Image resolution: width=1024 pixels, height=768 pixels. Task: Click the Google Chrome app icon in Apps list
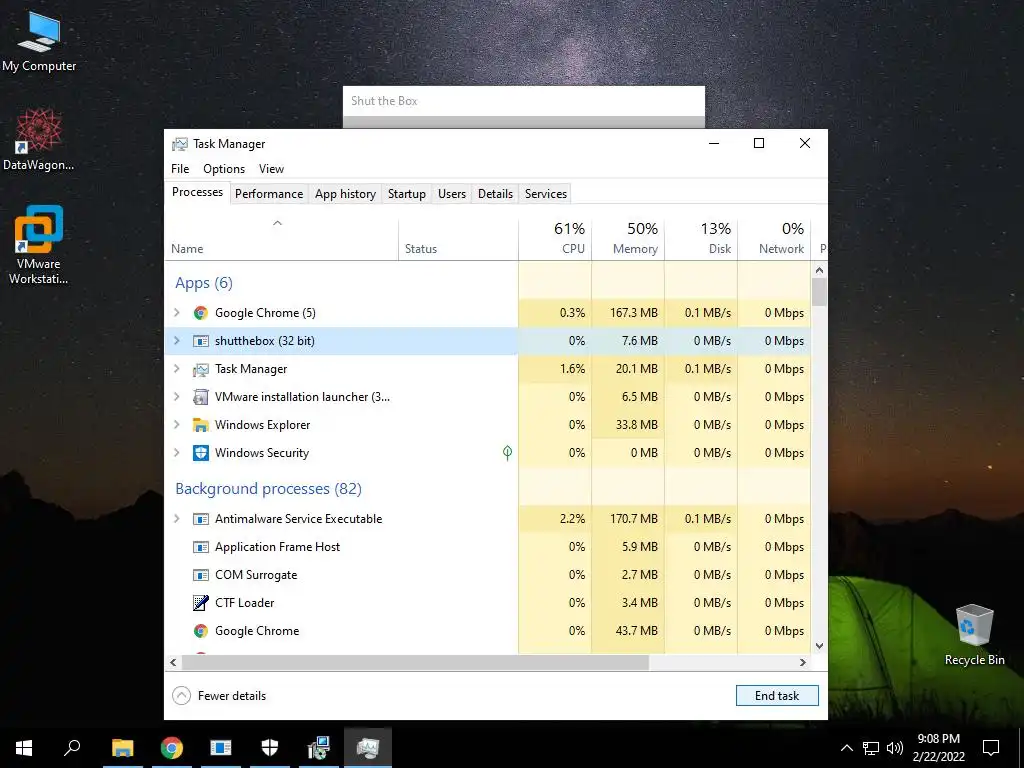[200, 313]
